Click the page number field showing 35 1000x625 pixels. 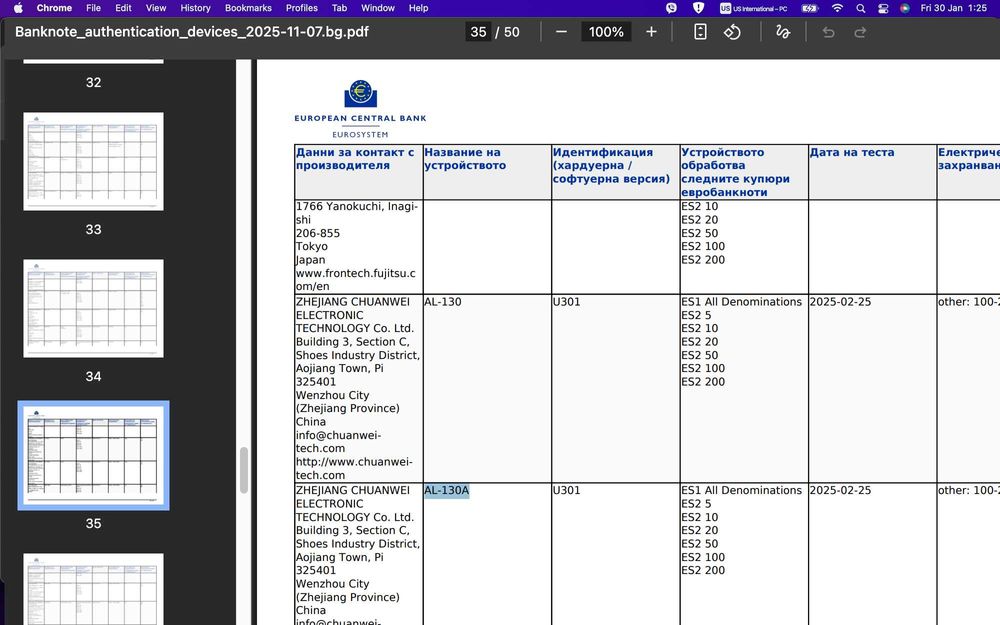478,32
